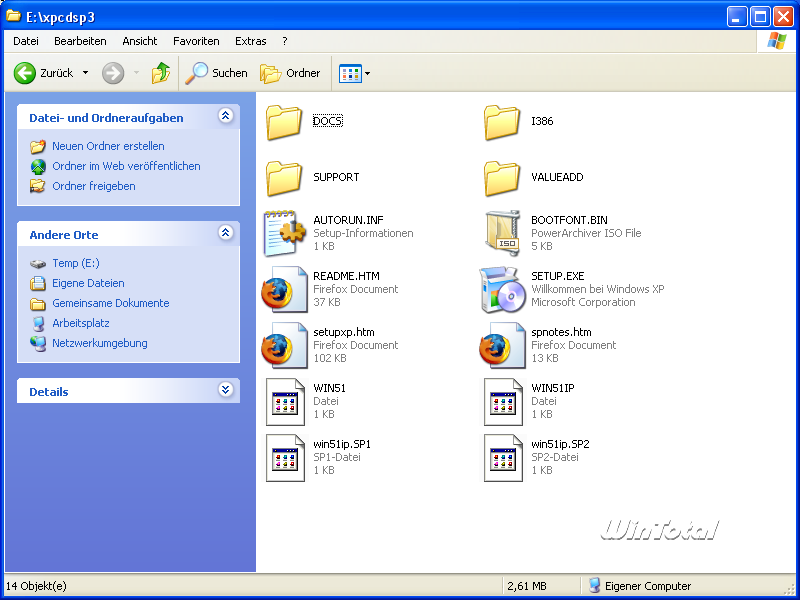Expand the Details panel
Viewport: 800px width, 600px height.
point(226,390)
